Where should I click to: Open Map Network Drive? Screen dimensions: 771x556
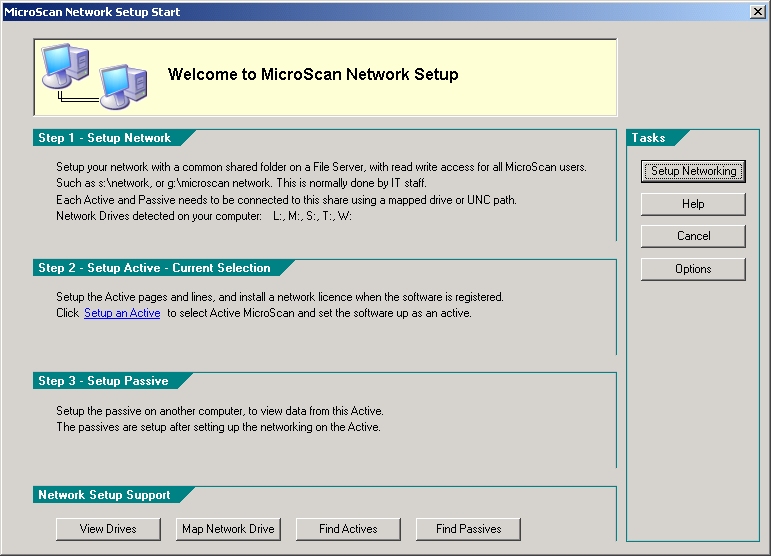[228, 529]
